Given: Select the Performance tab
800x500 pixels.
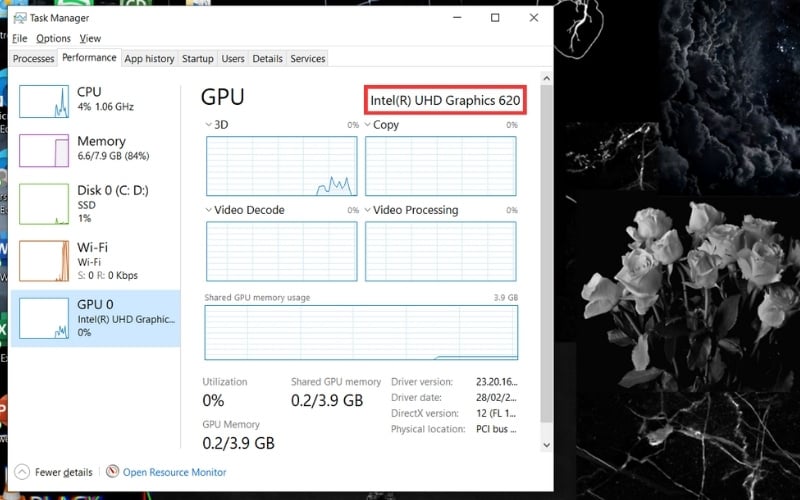Looking at the screenshot, I should click(x=89, y=58).
